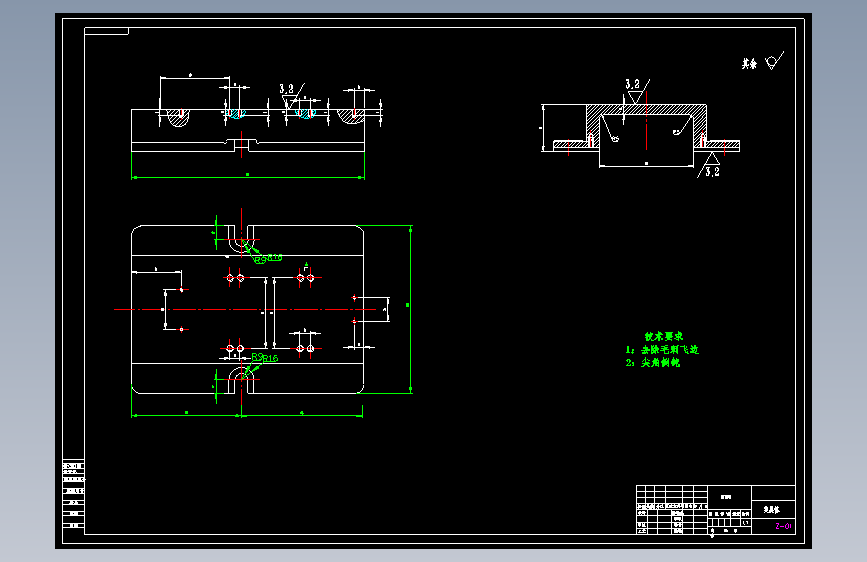867x562 pixels.
Task: Click the roughness symbol beside 其余
Action: click(774, 61)
